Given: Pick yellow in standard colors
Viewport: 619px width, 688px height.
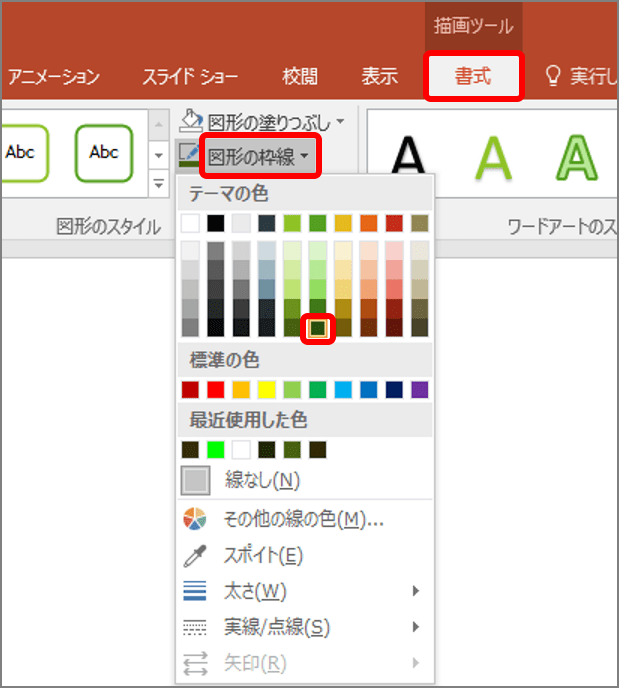Looking at the screenshot, I should [x=267, y=389].
